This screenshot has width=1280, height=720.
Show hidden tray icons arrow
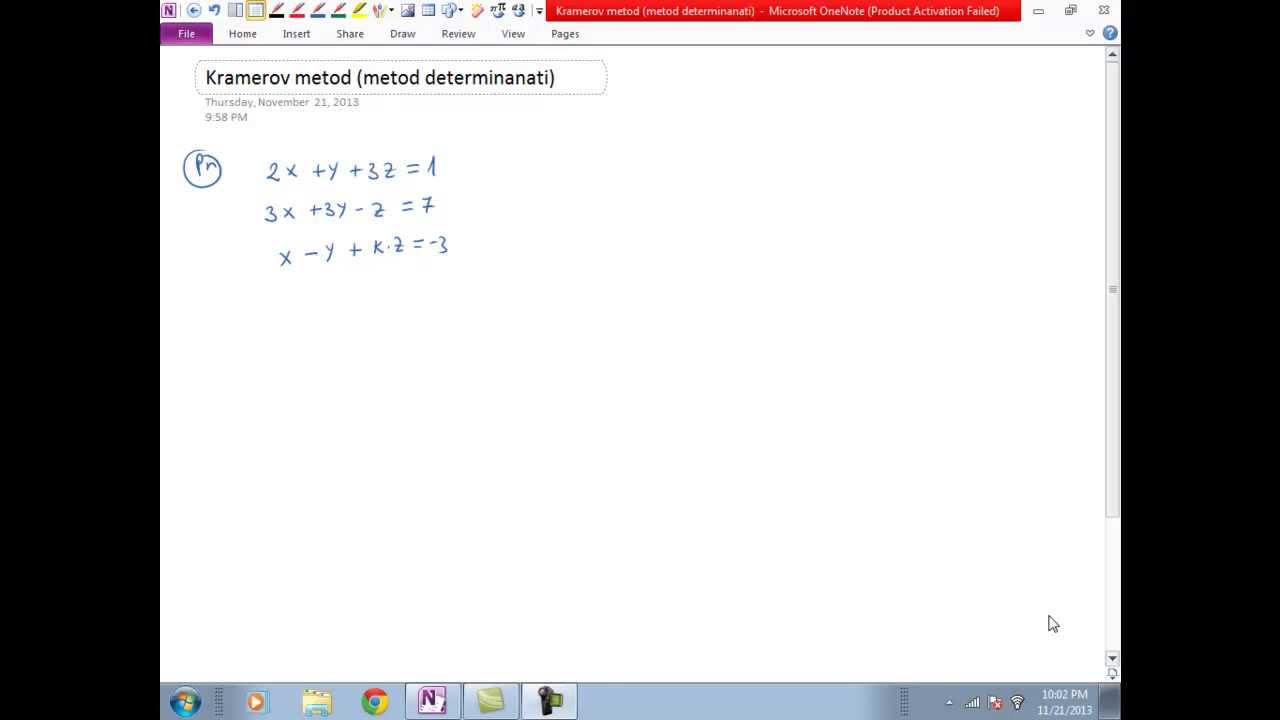tap(949, 703)
